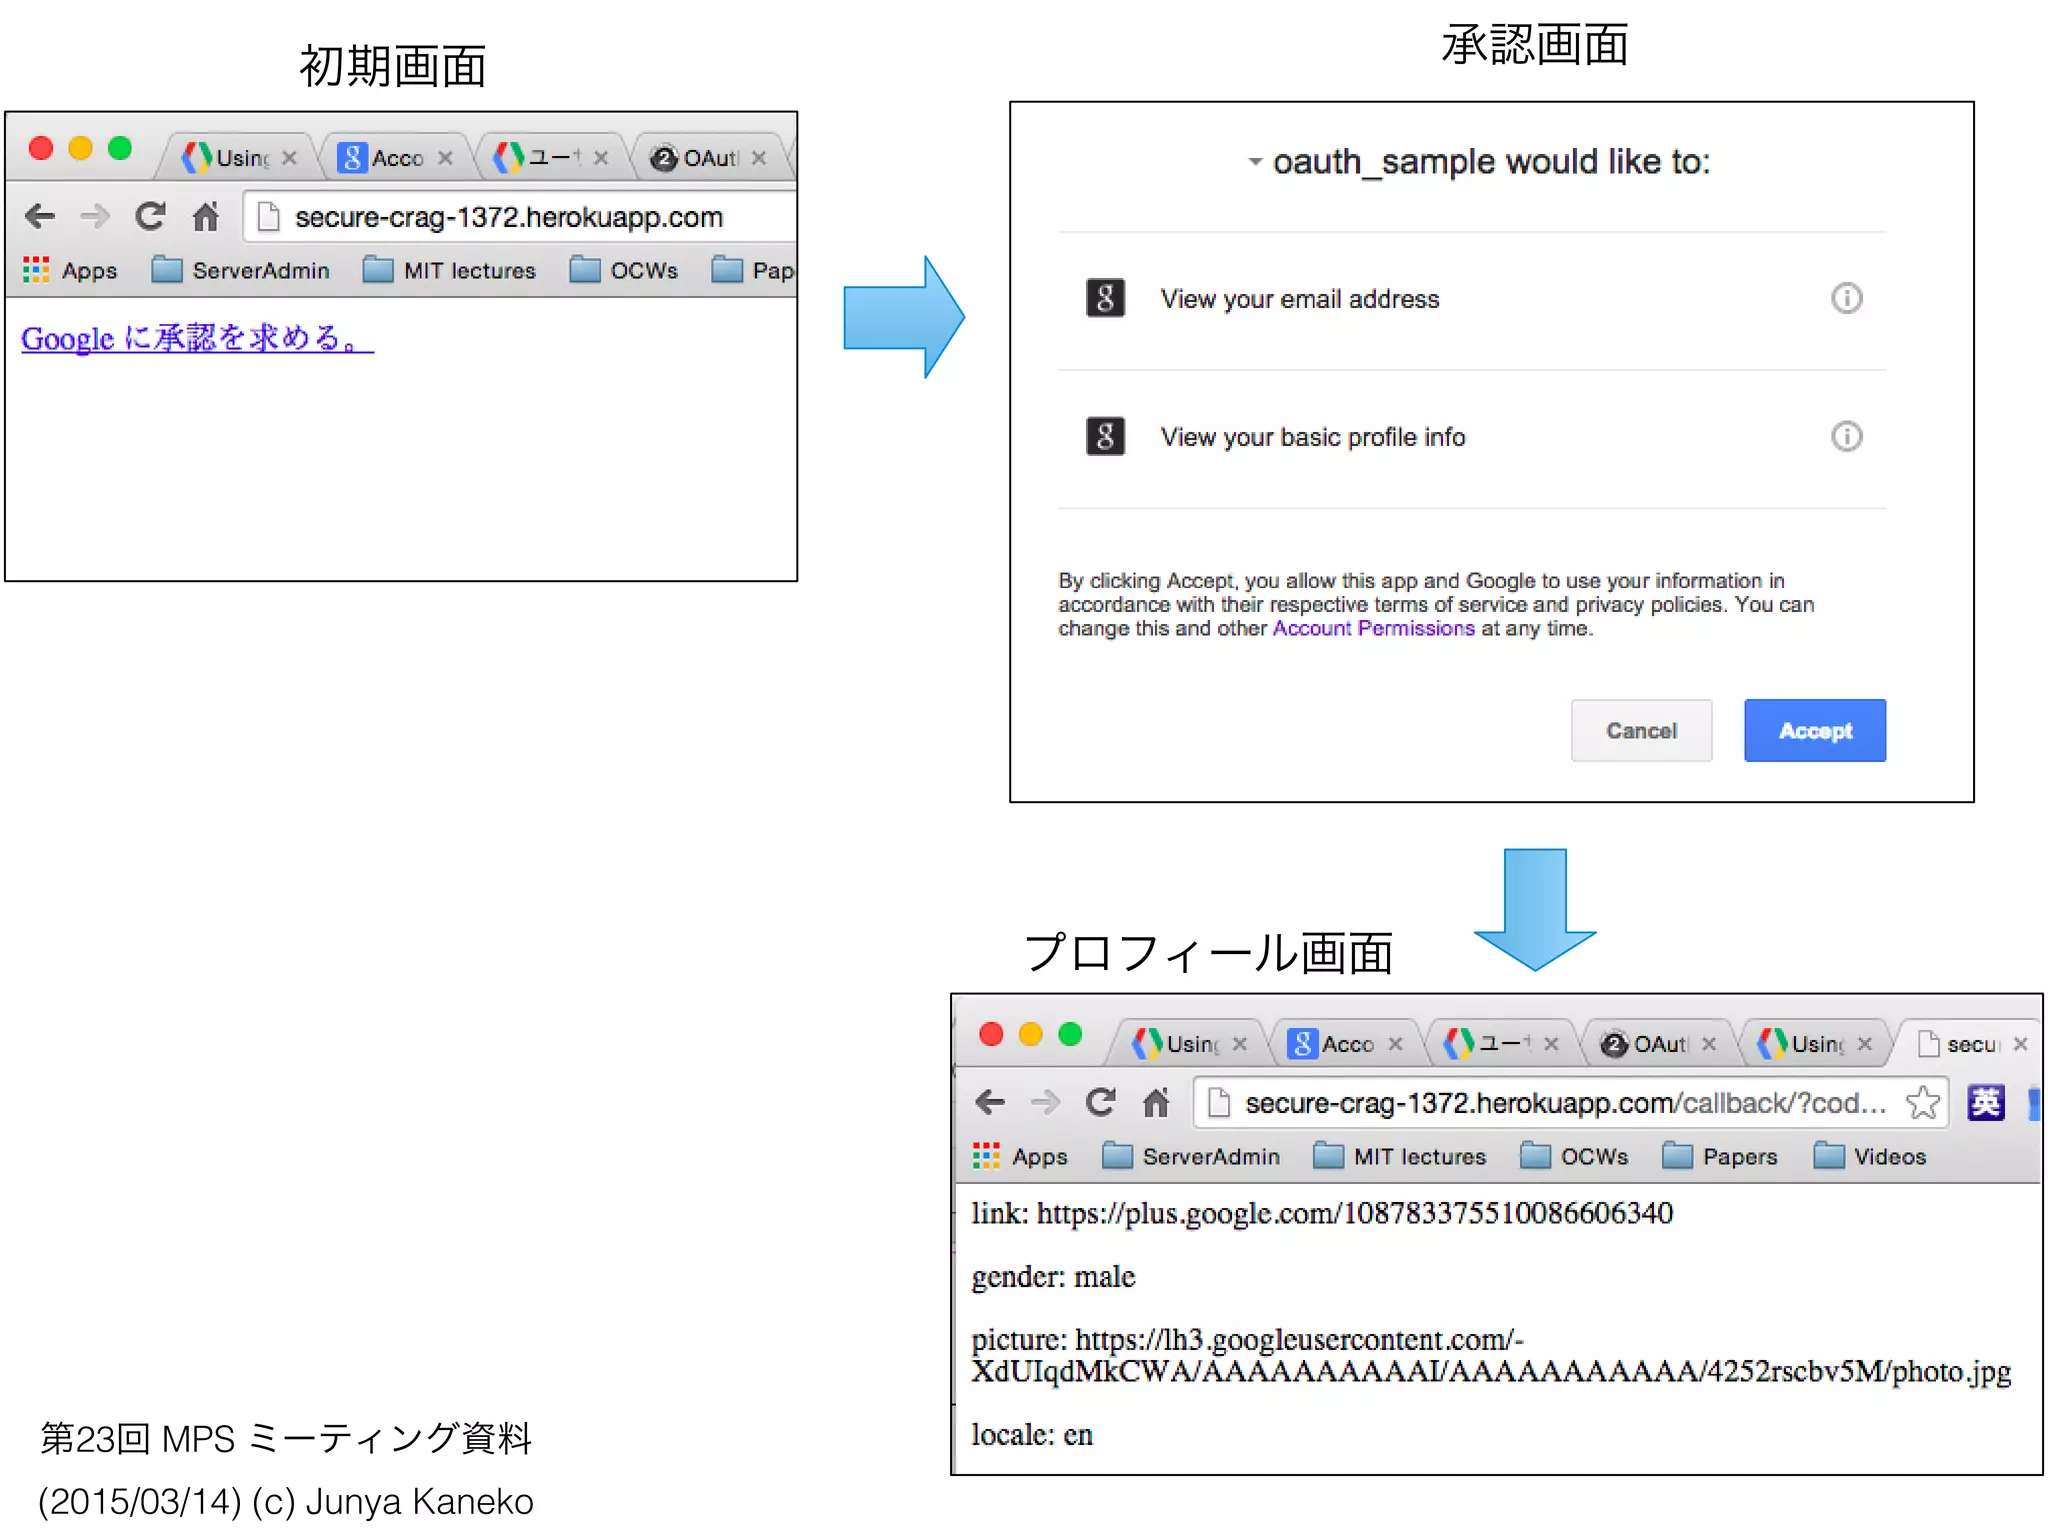Star the callback page with the bookmark icon
This screenshot has width=2048, height=1536.
click(1921, 1103)
